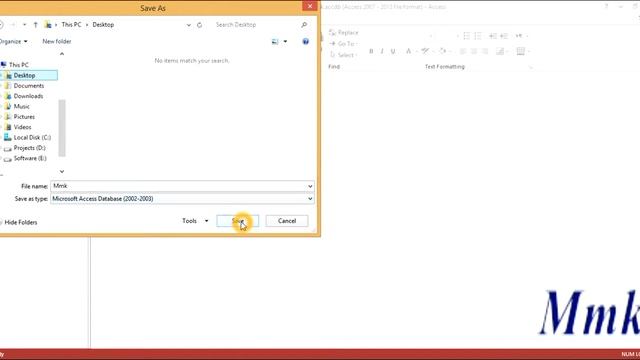Click the background fill color icon in Access
Image resolution: width=640 pixels, height=360 pixels.
click(442, 51)
